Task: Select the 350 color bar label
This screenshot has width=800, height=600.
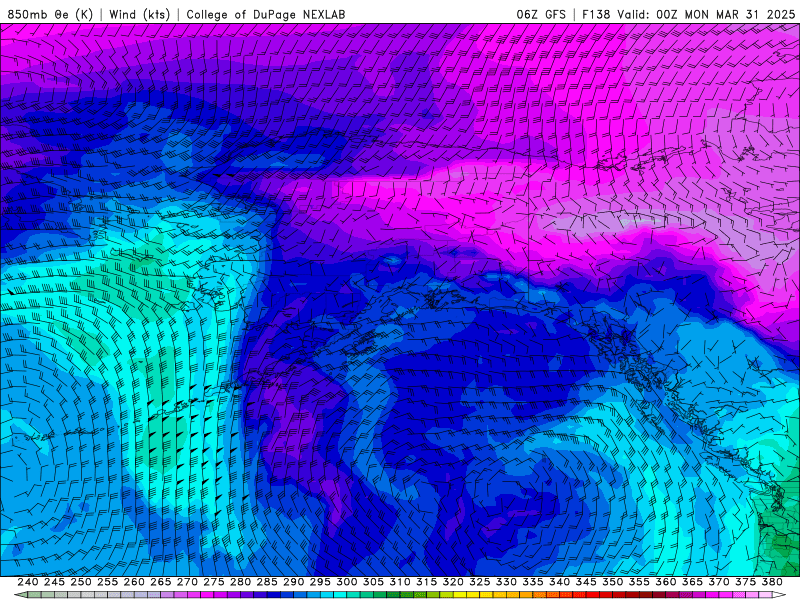Action: click(612, 582)
